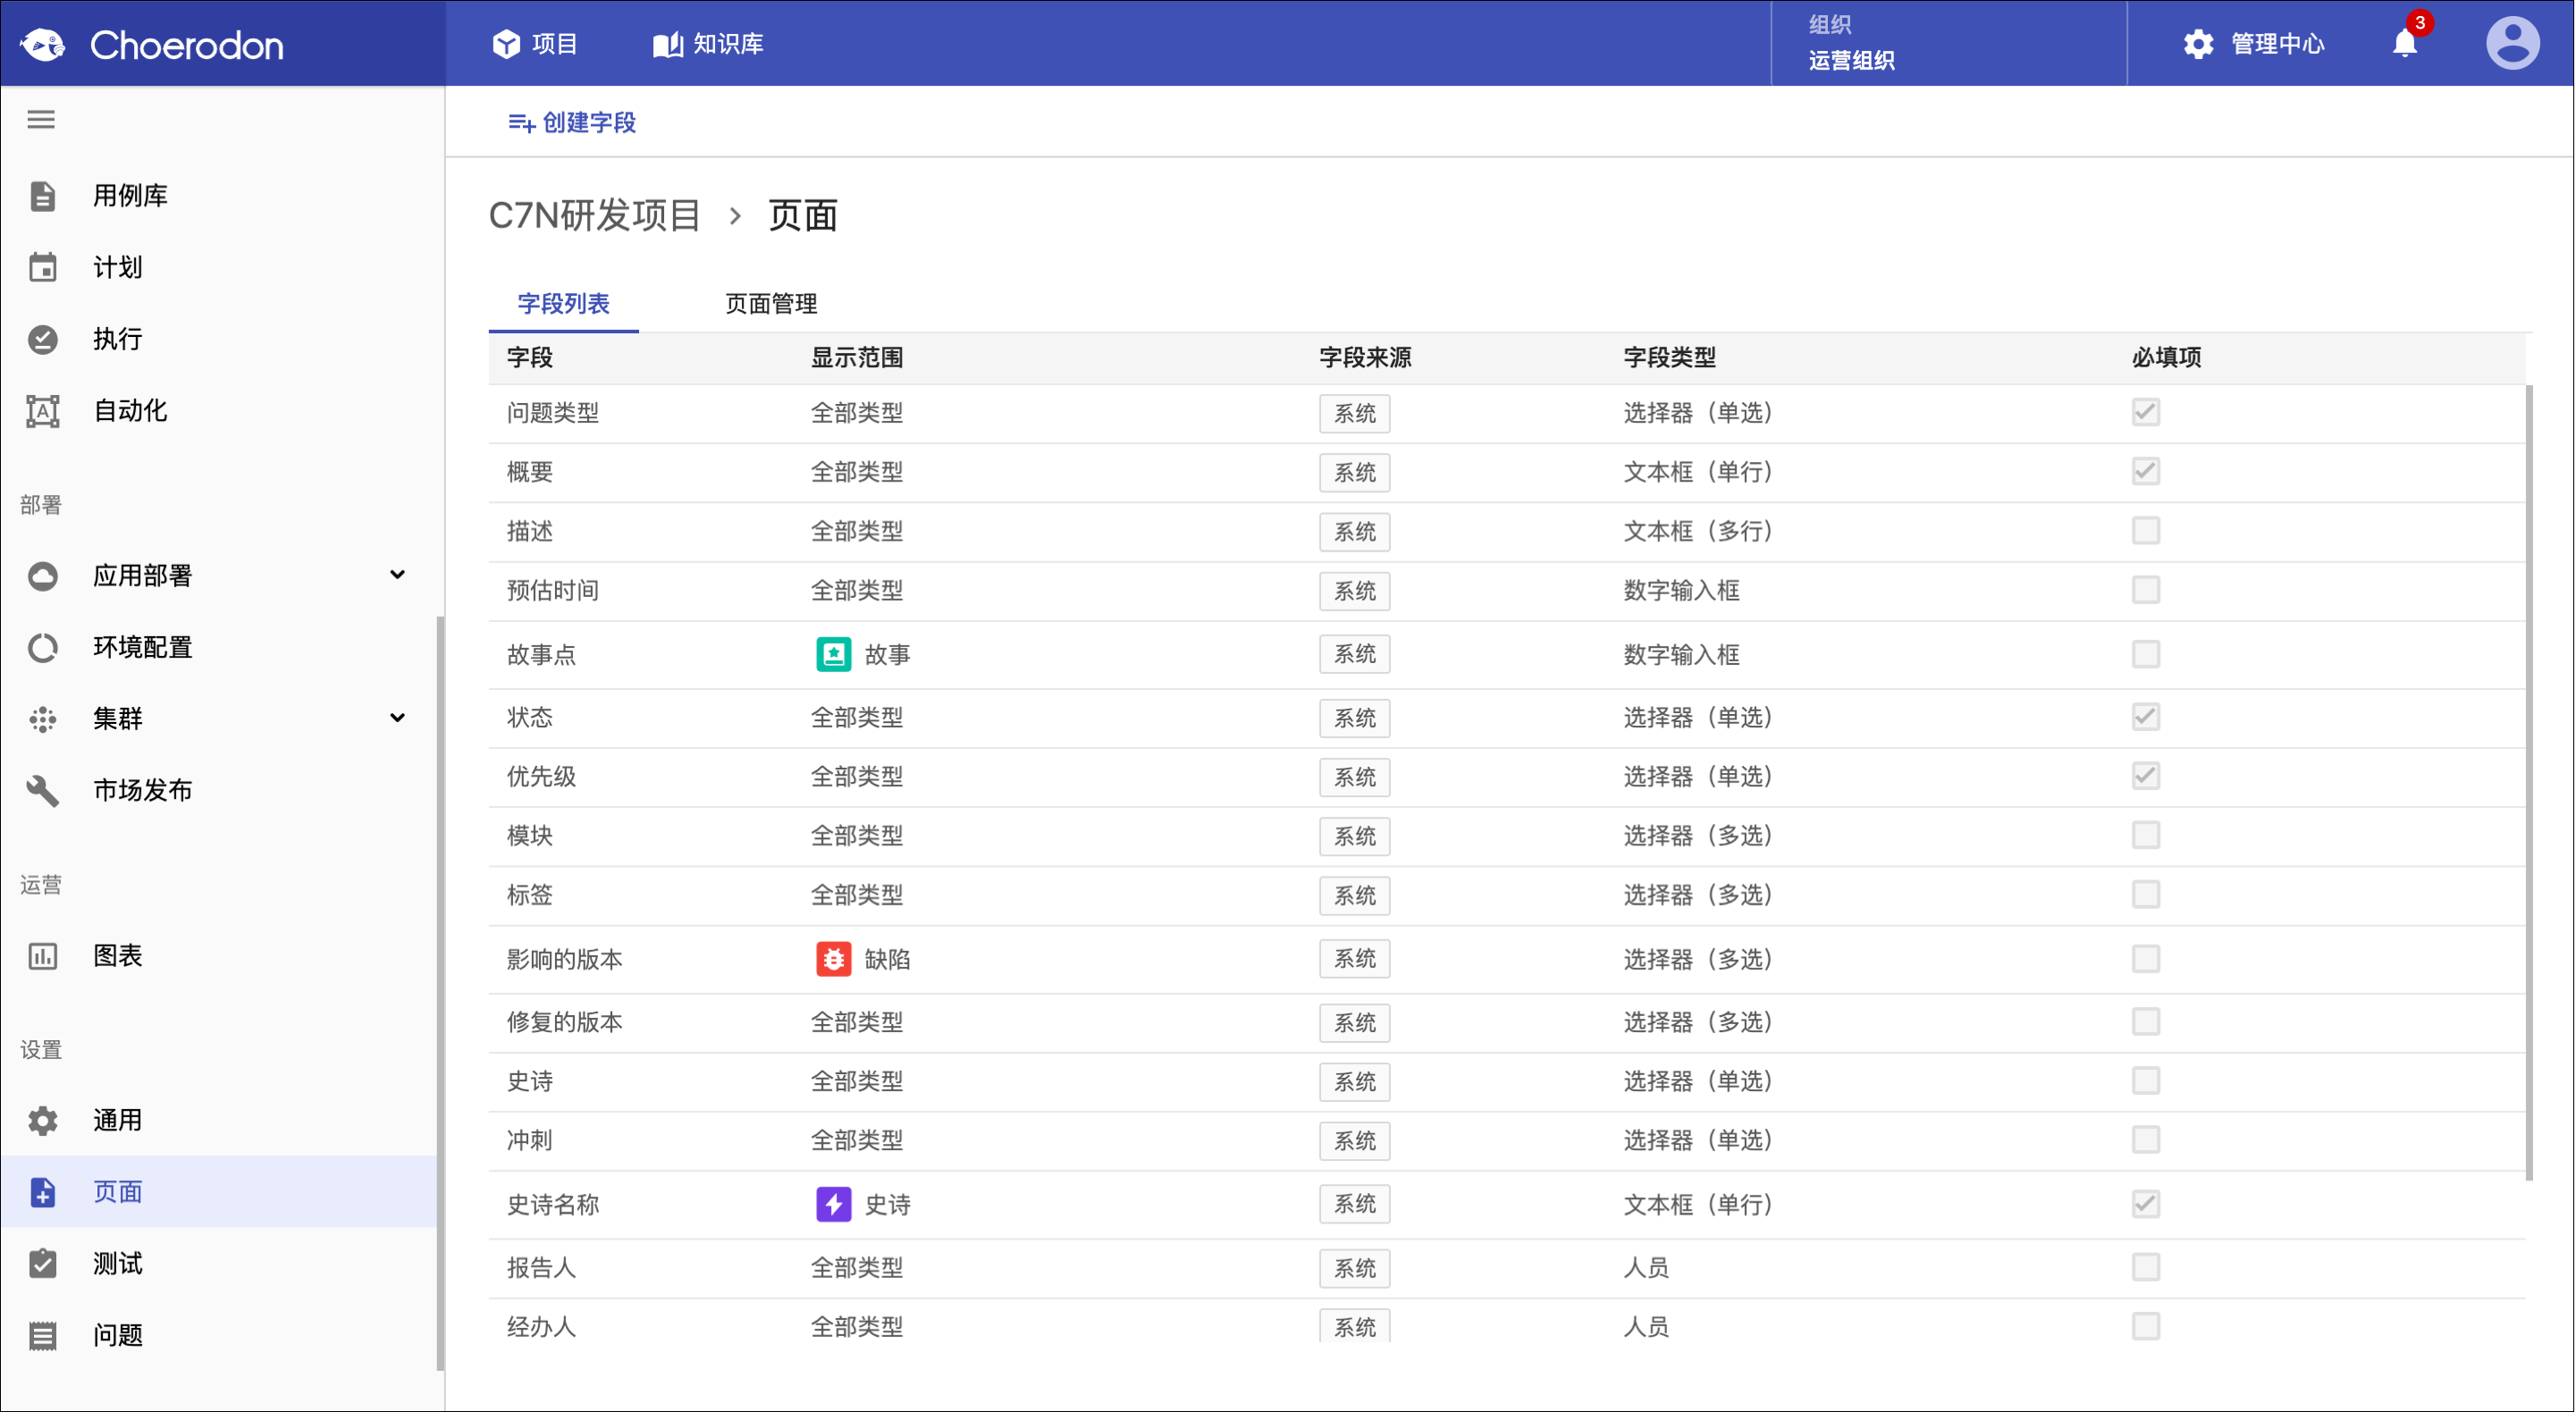The height and width of the screenshot is (1412, 2576).
Task: Click the 项目 cube icon in header
Action: (506, 44)
